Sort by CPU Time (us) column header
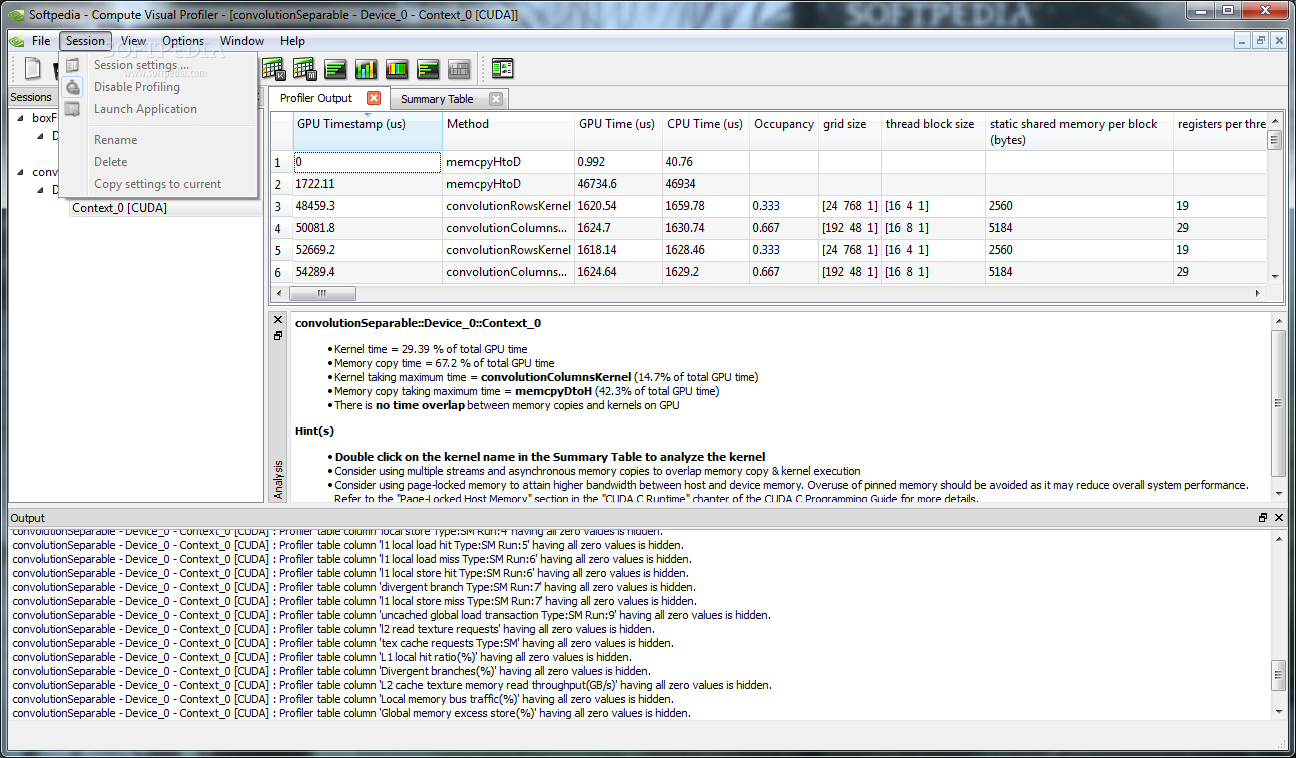This screenshot has width=1296, height=758. (705, 131)
